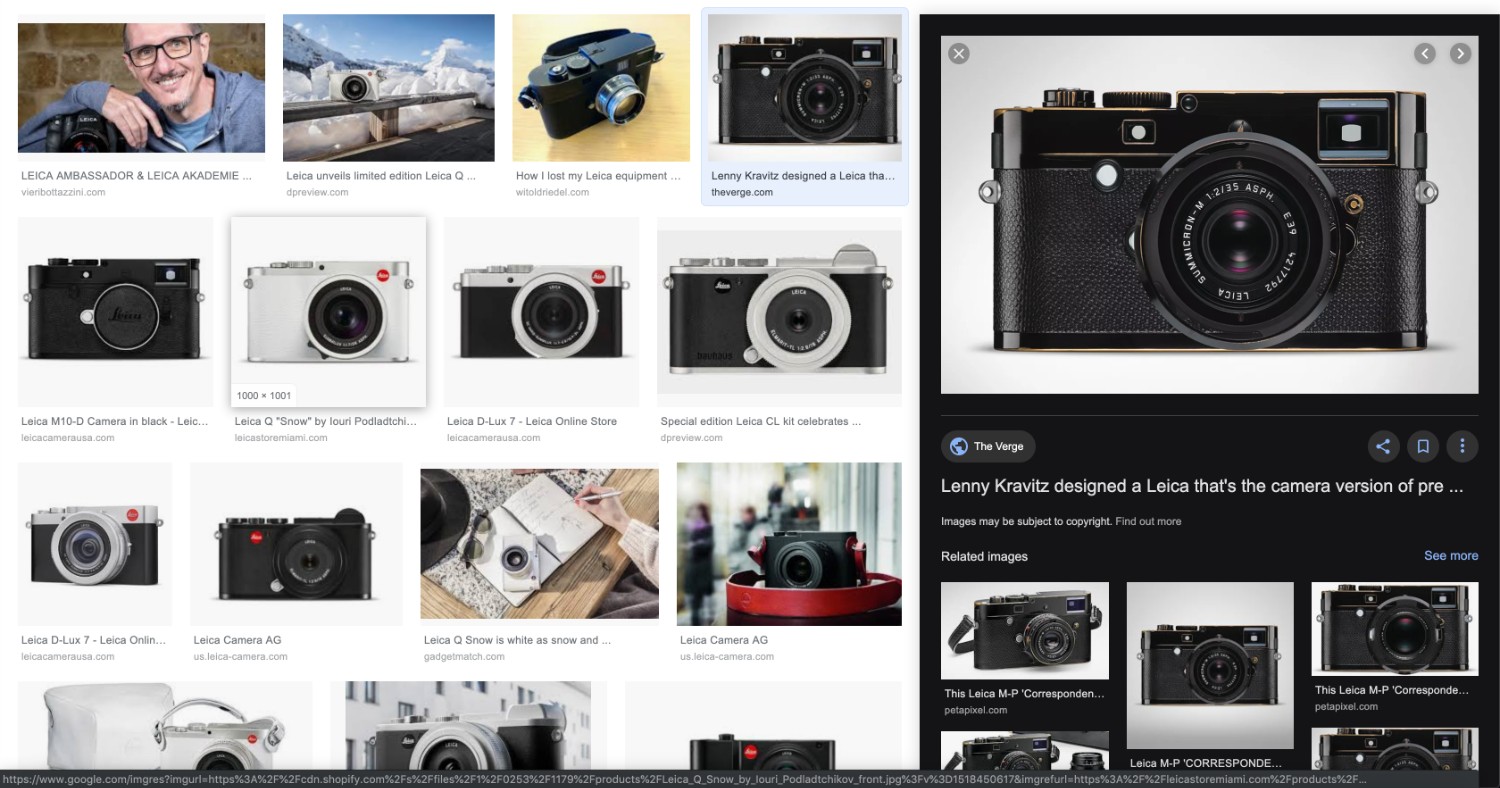
Task: Click the leicastoremiami.com source text
Action: click(x=281, y=438)
